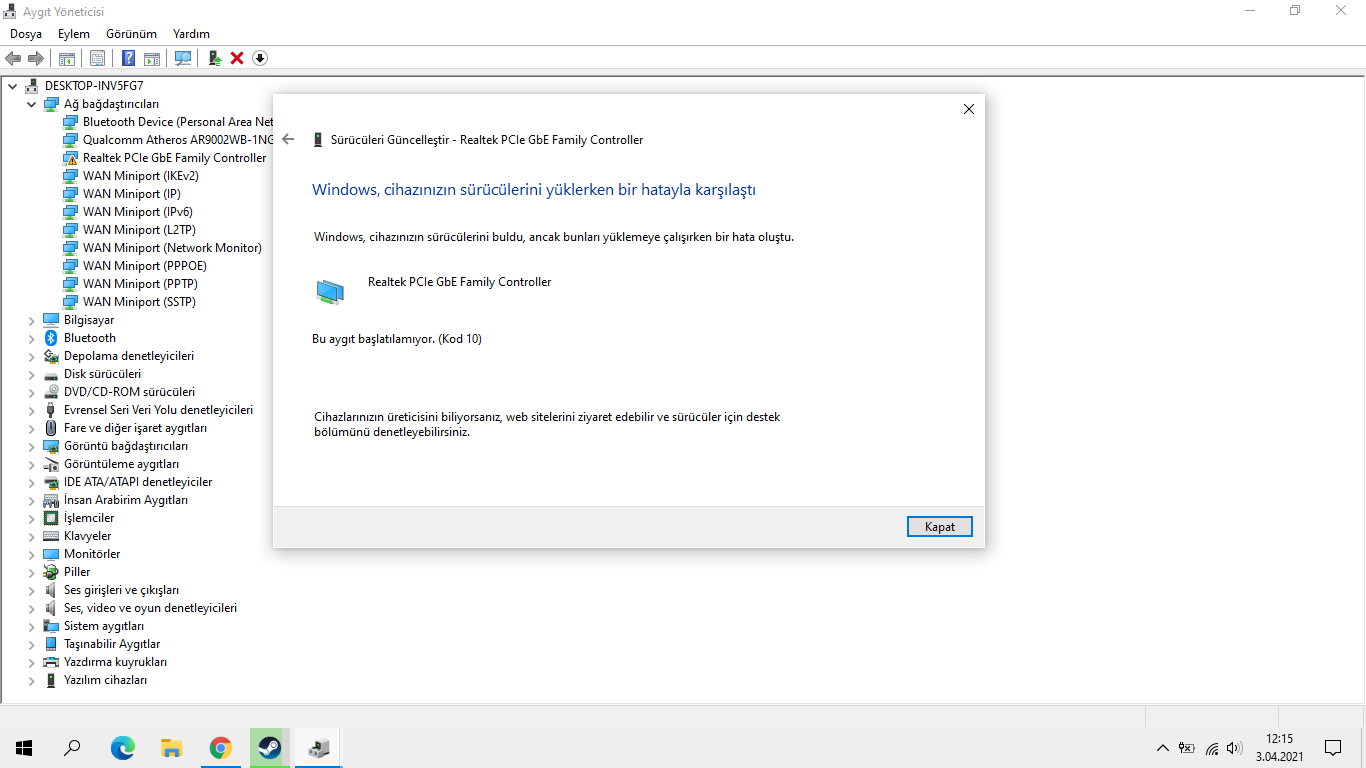
Task: Open the volume control in the system tray
Action: point(1234,748)
